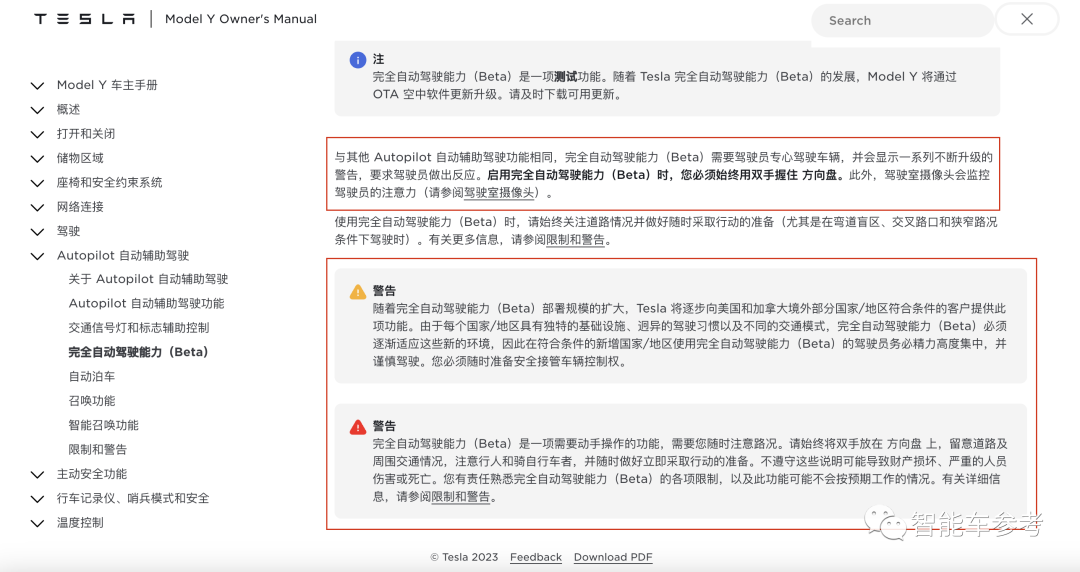This screenshot has width=1080, height=572.
Task: Click the blue info note icon
Action: click(357, 60)
